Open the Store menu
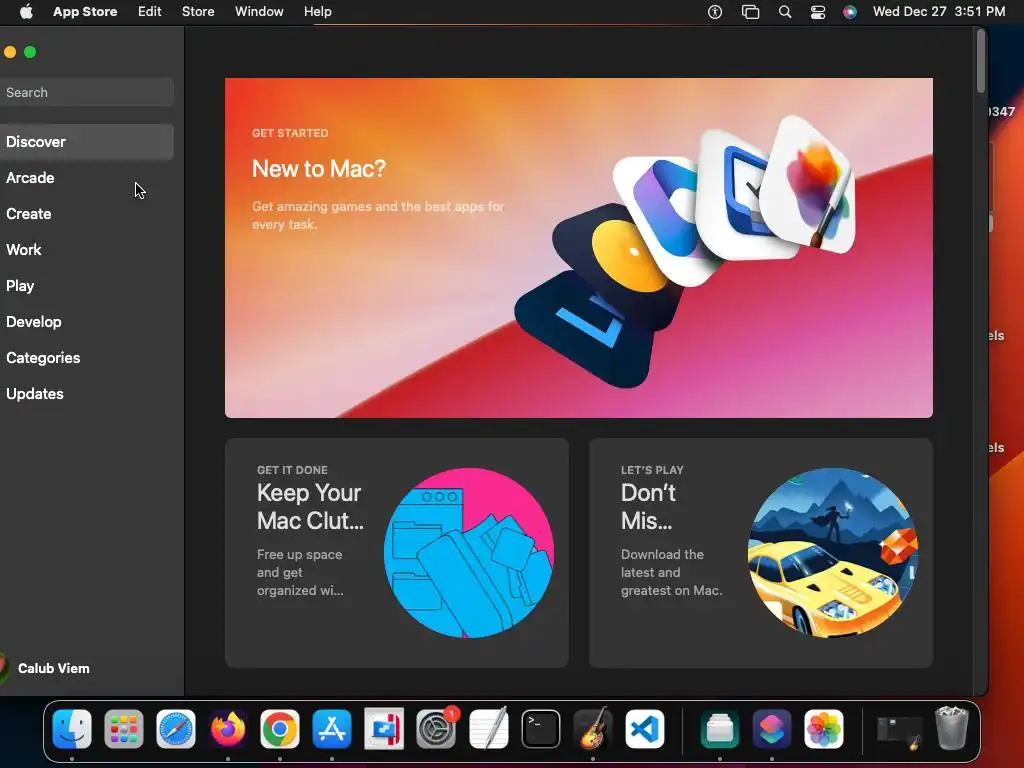Viewport: 1024px width, 768px height. (x=198, y=12)
